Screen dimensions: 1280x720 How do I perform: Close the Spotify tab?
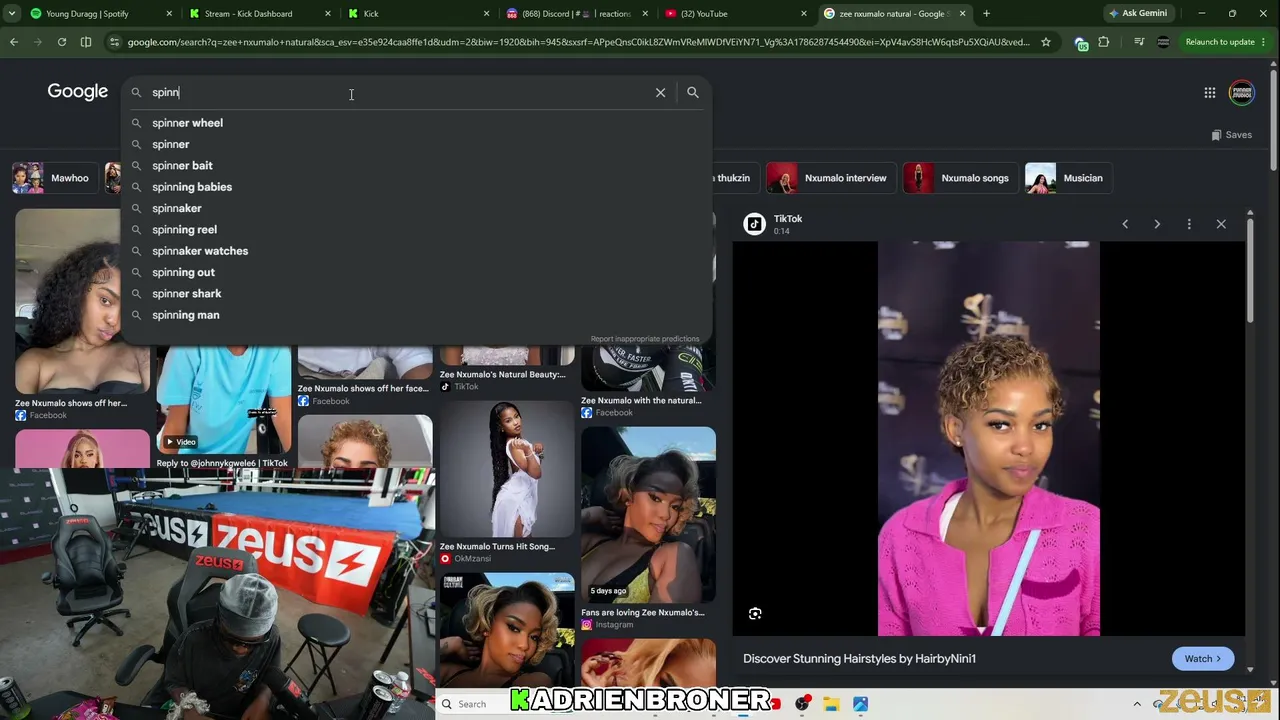[168, 14]
